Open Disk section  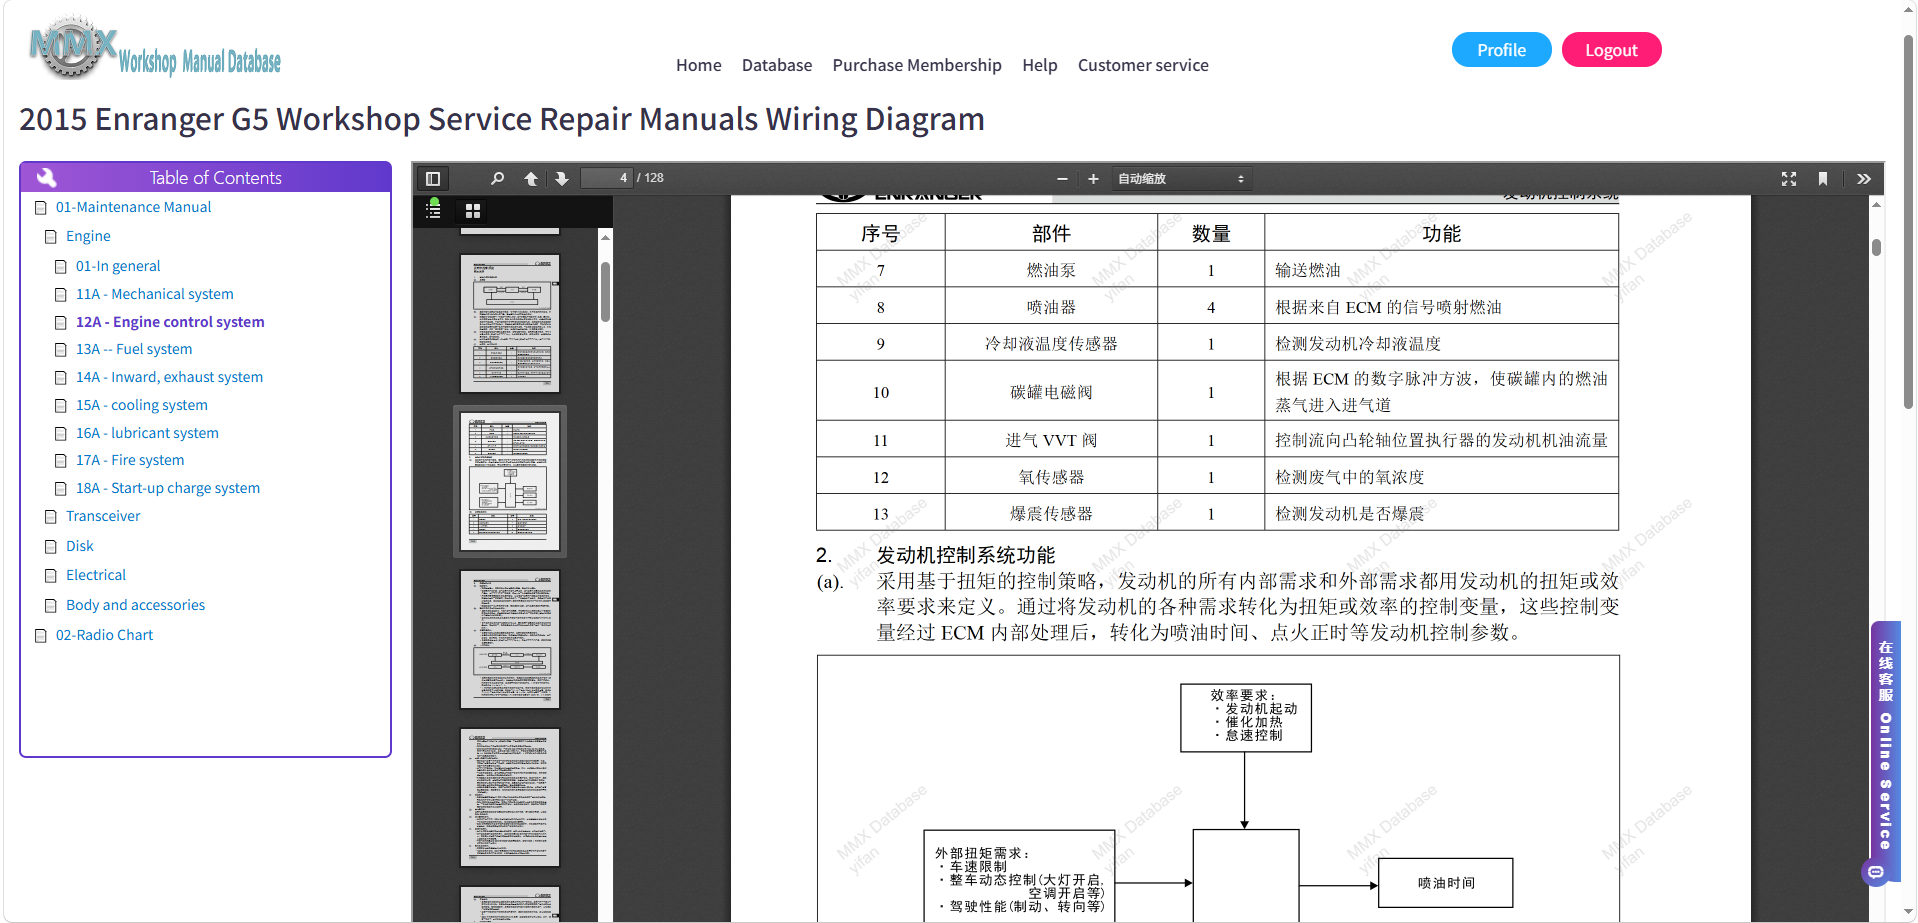coord(80,546)
